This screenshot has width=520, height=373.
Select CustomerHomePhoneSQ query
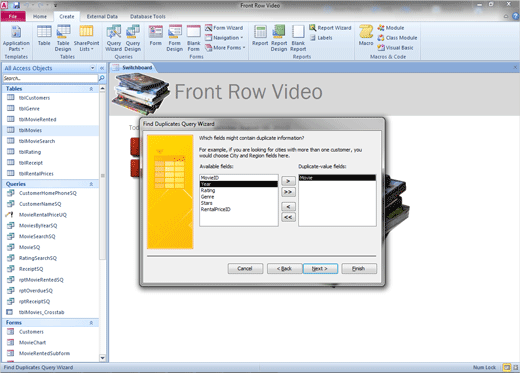coord(51,193)
